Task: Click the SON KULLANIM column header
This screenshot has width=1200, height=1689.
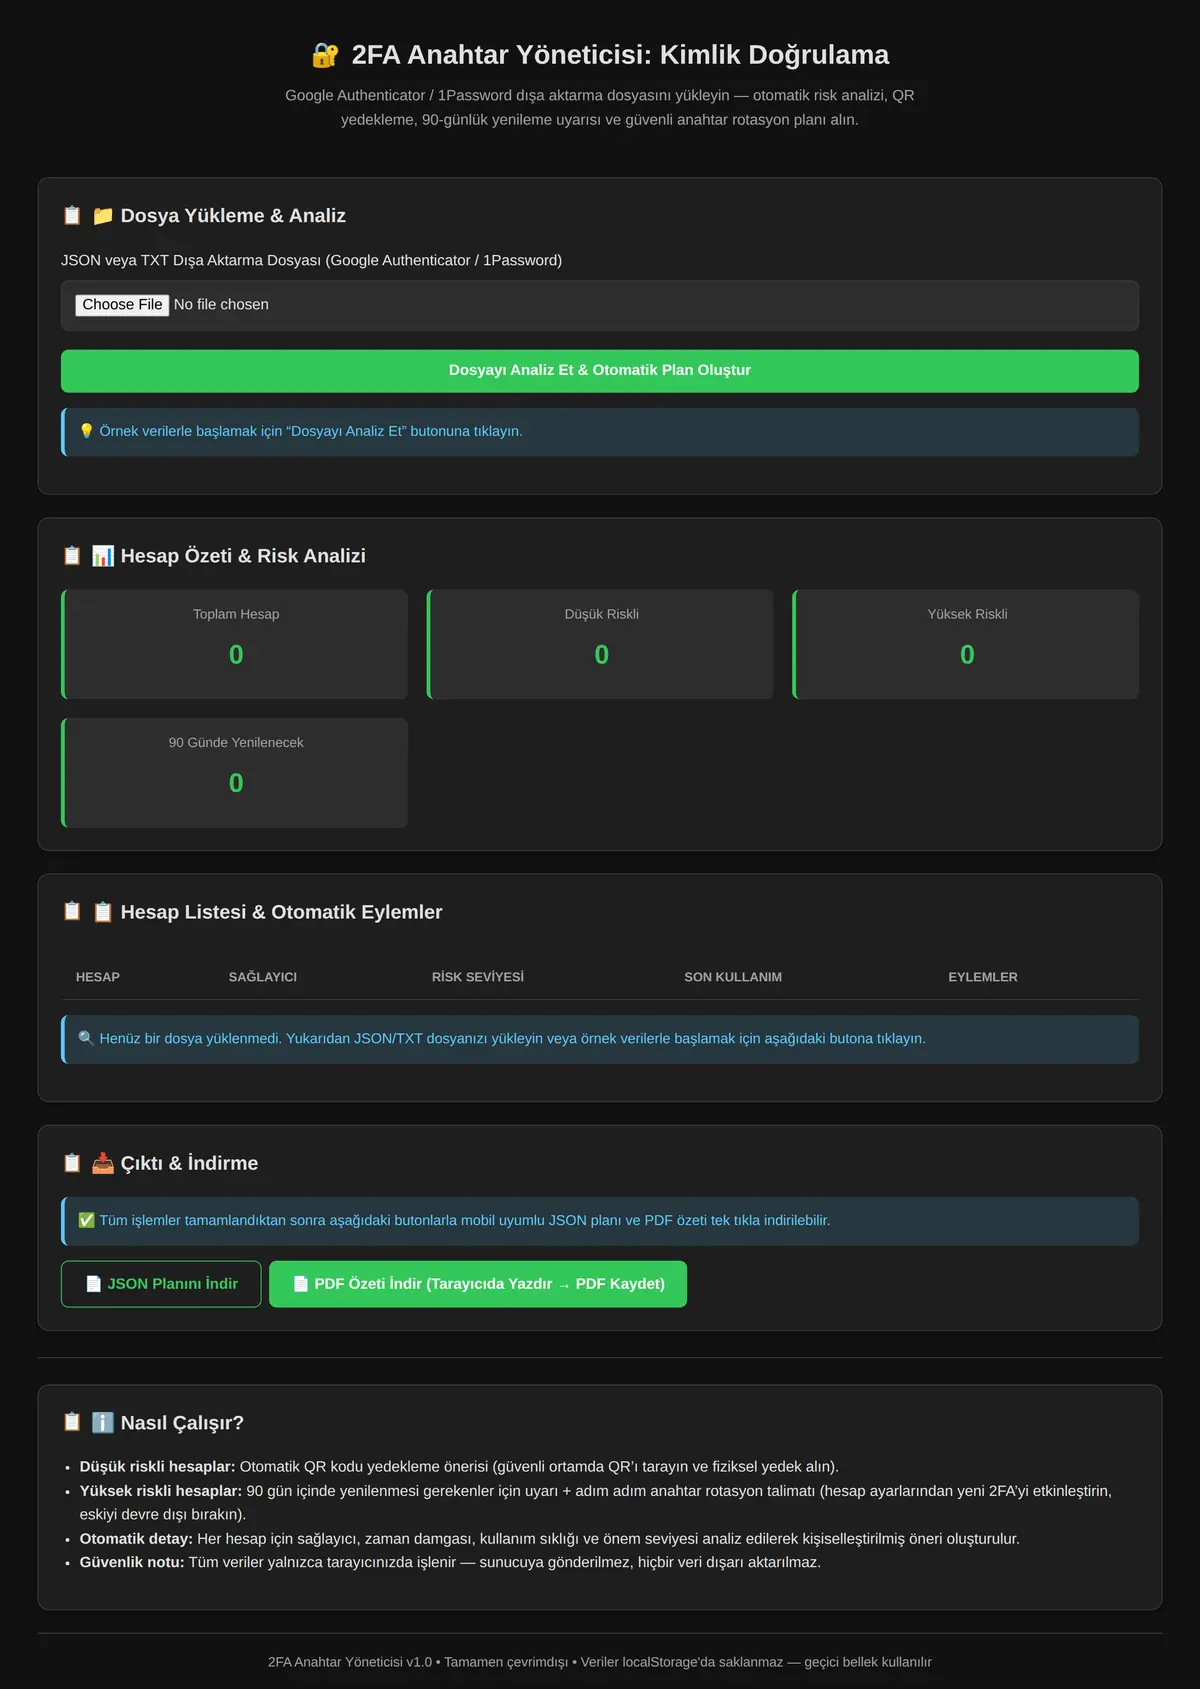Action: [x=733, y=977]
